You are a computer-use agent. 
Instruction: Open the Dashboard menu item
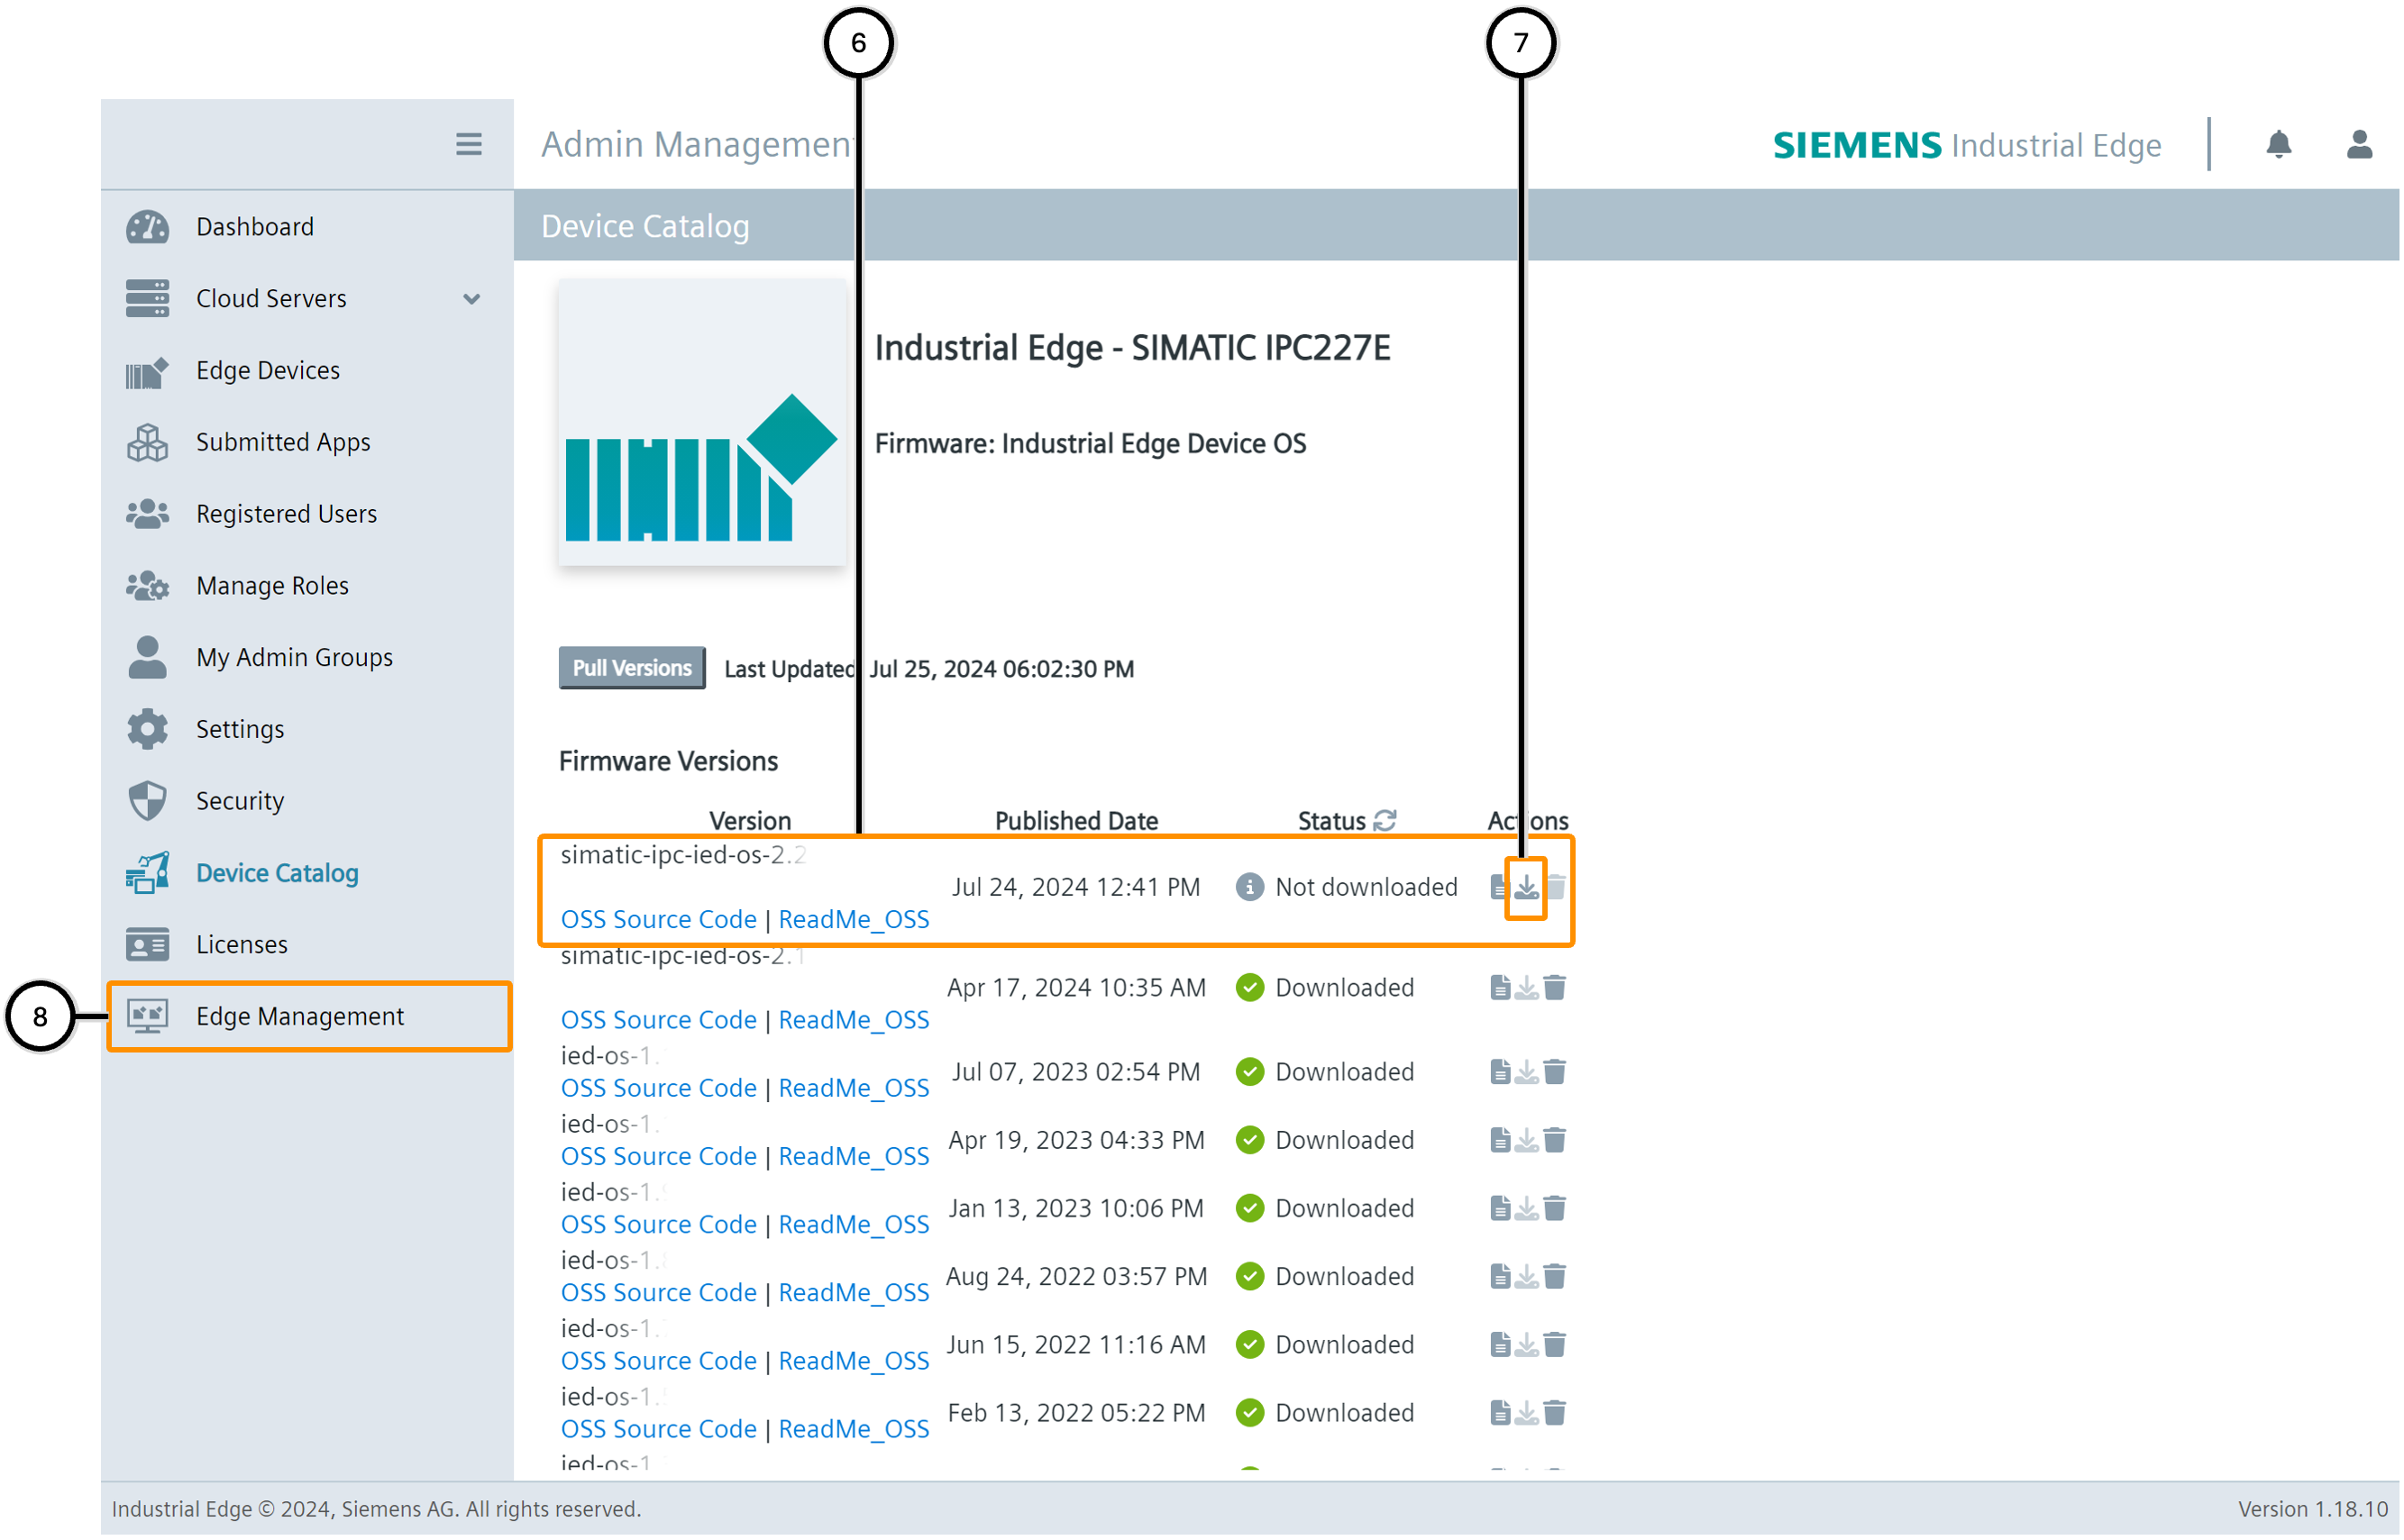254,227
